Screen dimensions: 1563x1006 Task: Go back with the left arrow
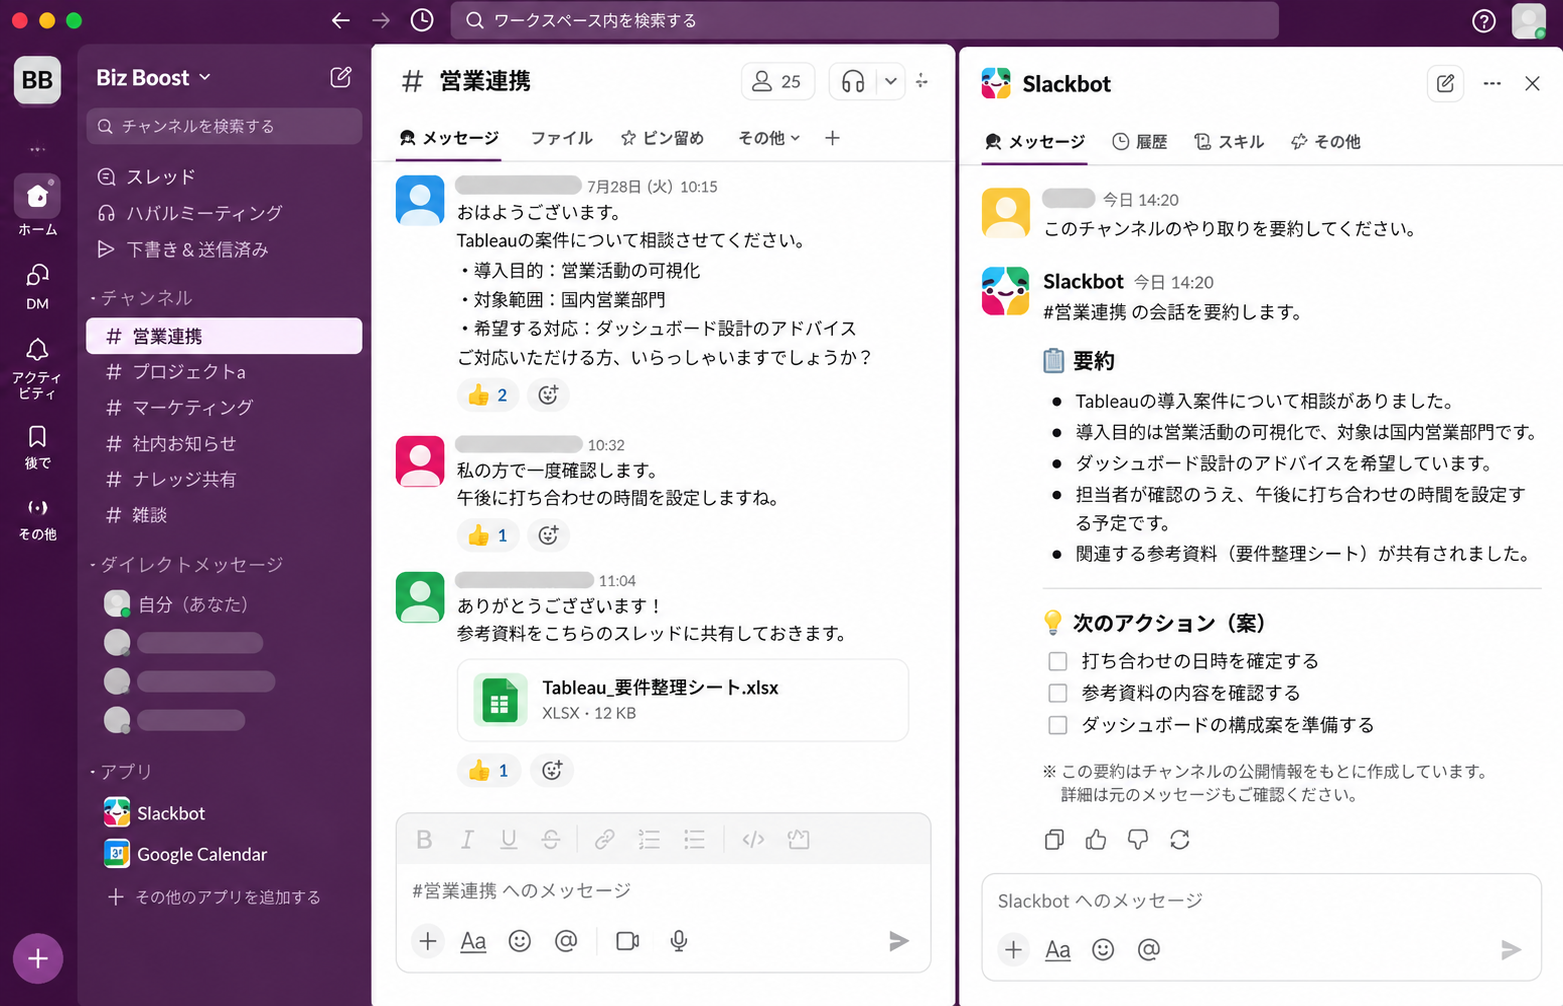click(x=341, y=20)
